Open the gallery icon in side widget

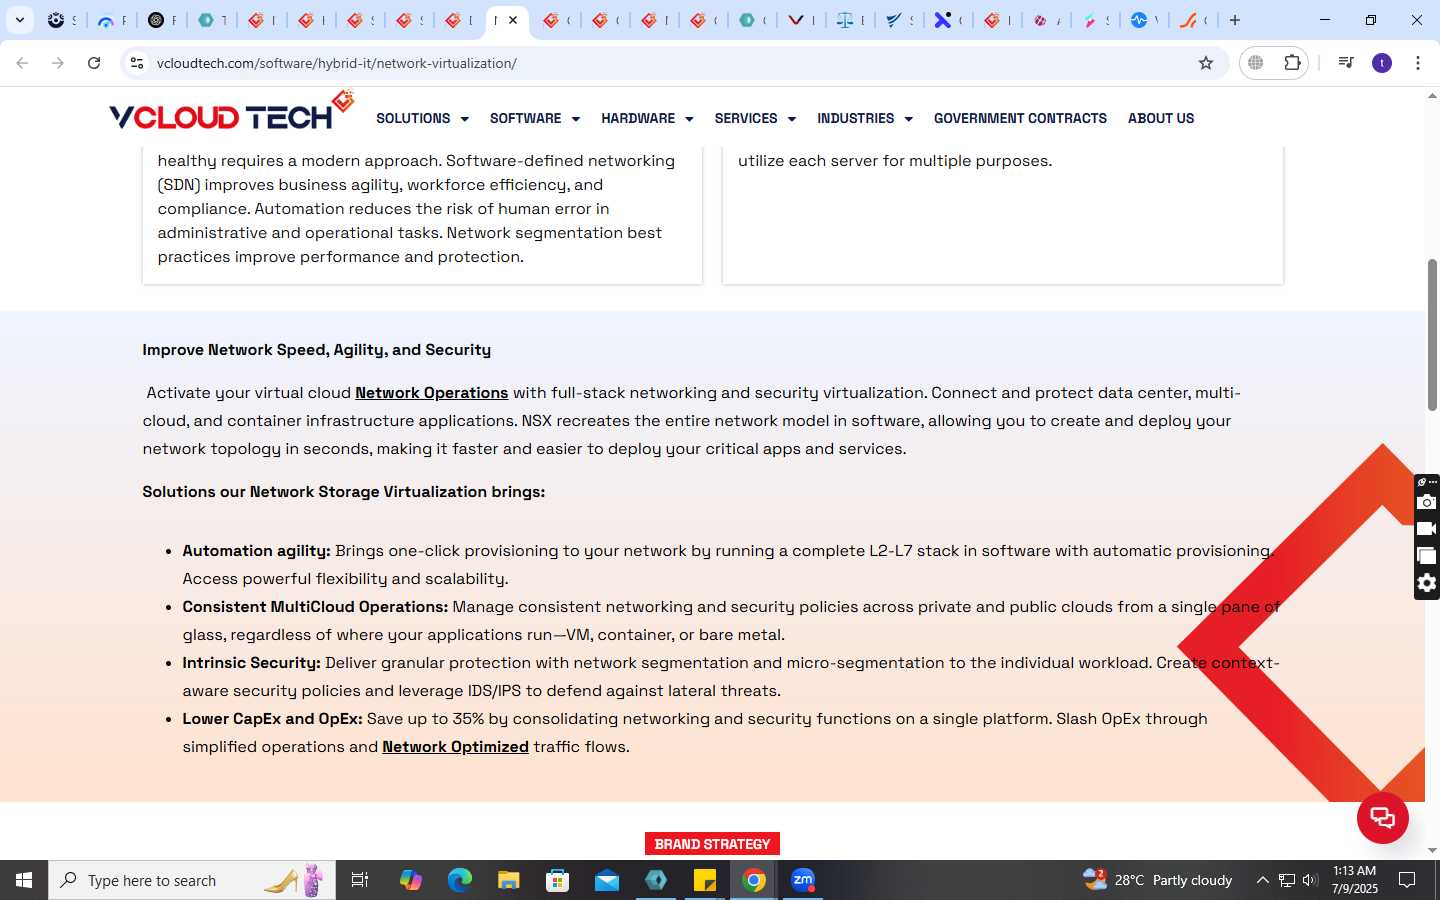point(1427,556)
